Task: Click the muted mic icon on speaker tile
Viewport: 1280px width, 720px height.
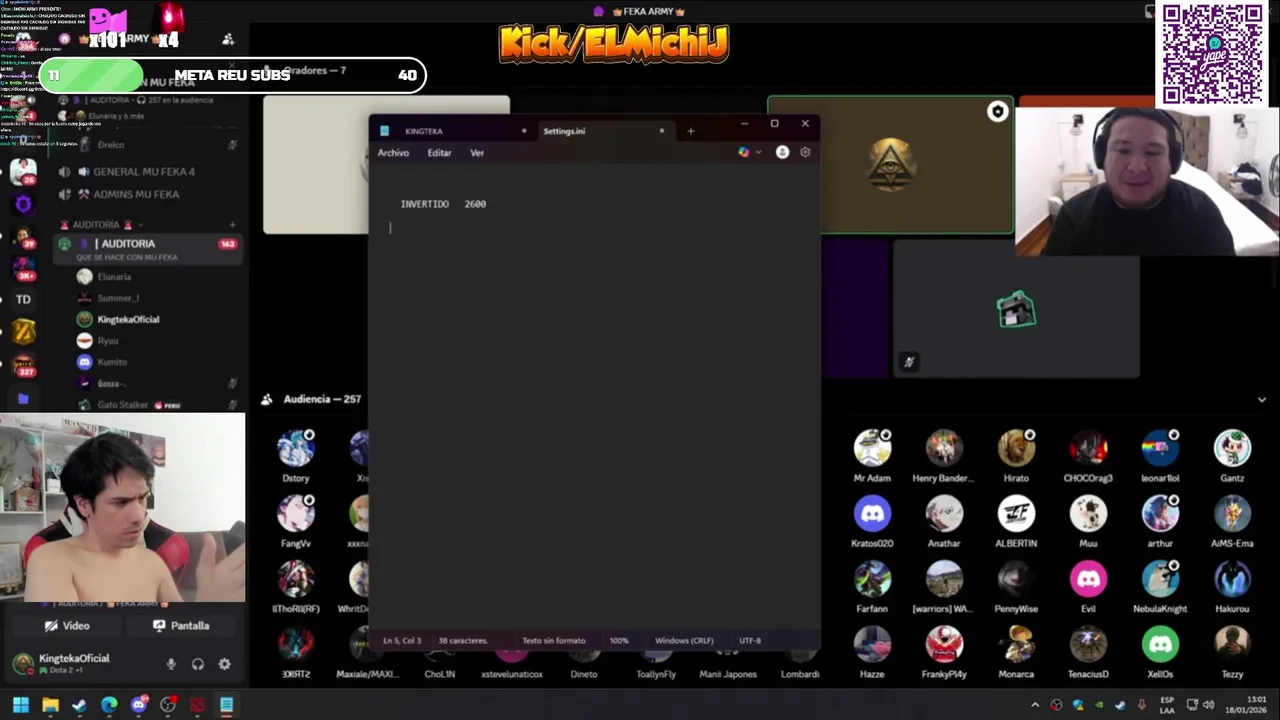Action: click(908, 362)
